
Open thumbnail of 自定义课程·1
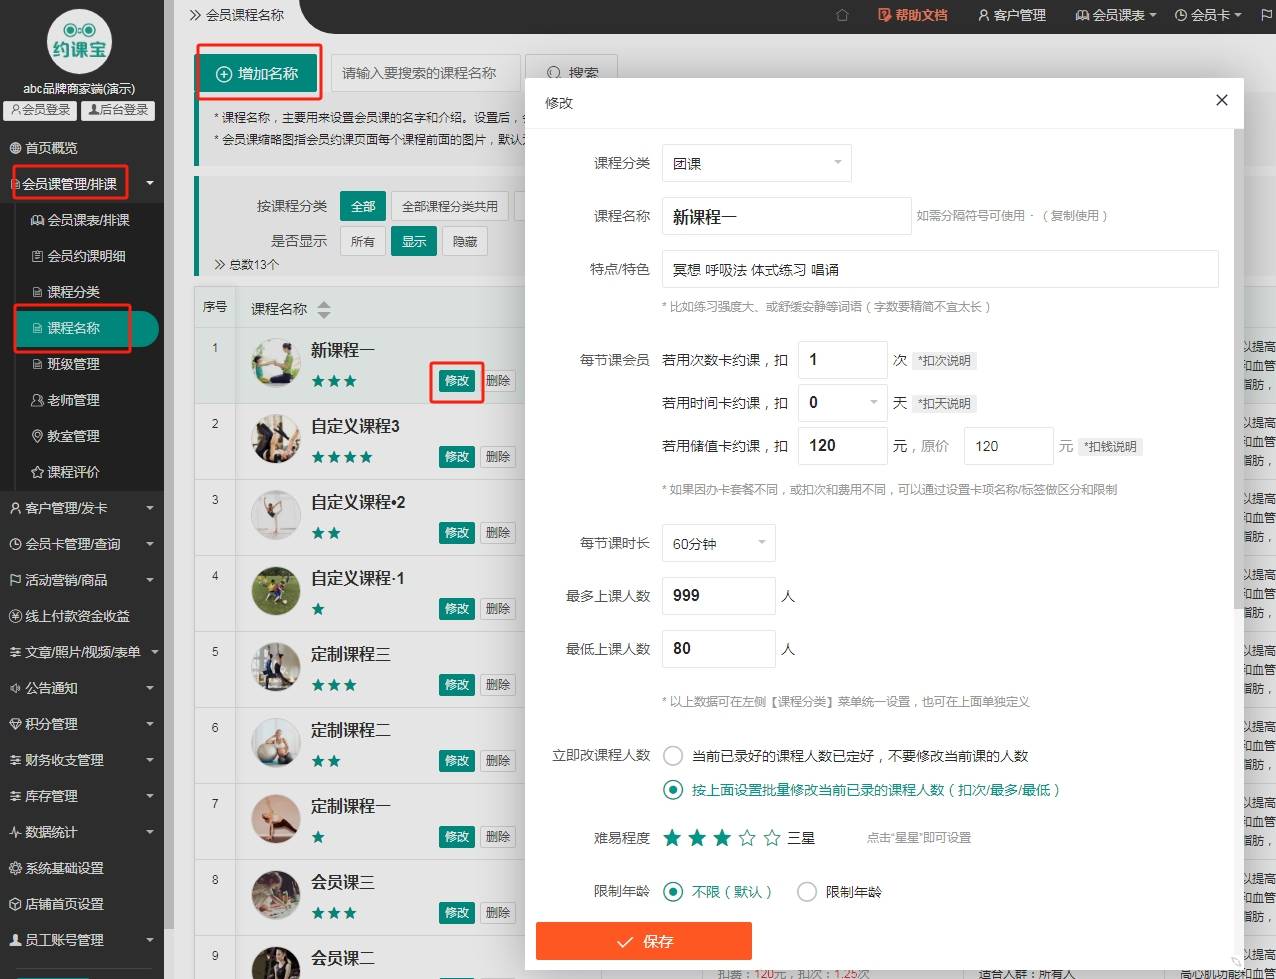[276, 592]
